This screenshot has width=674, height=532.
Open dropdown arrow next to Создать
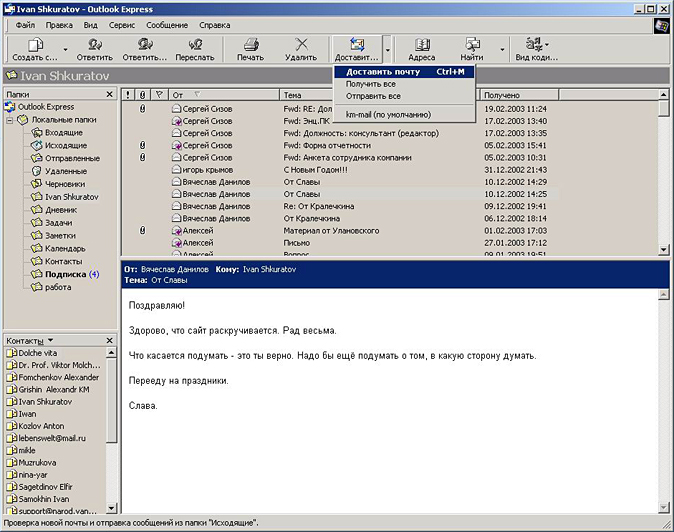coord(66,48)
